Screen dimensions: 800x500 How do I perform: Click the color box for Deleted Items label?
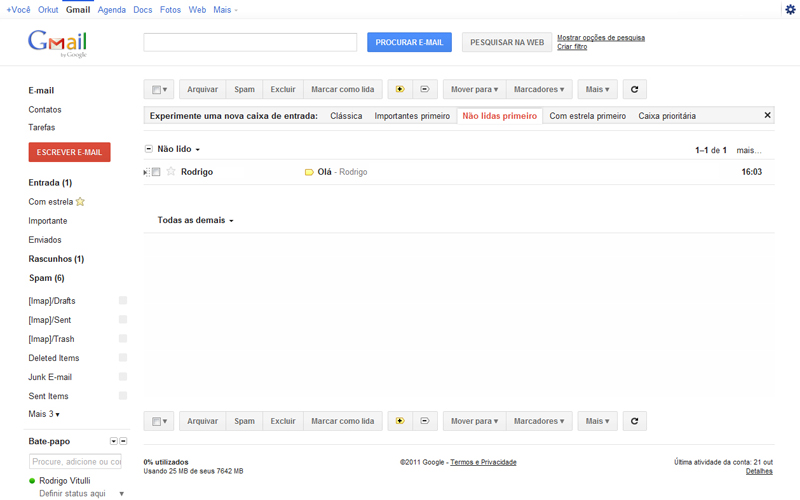pos(123,358)
